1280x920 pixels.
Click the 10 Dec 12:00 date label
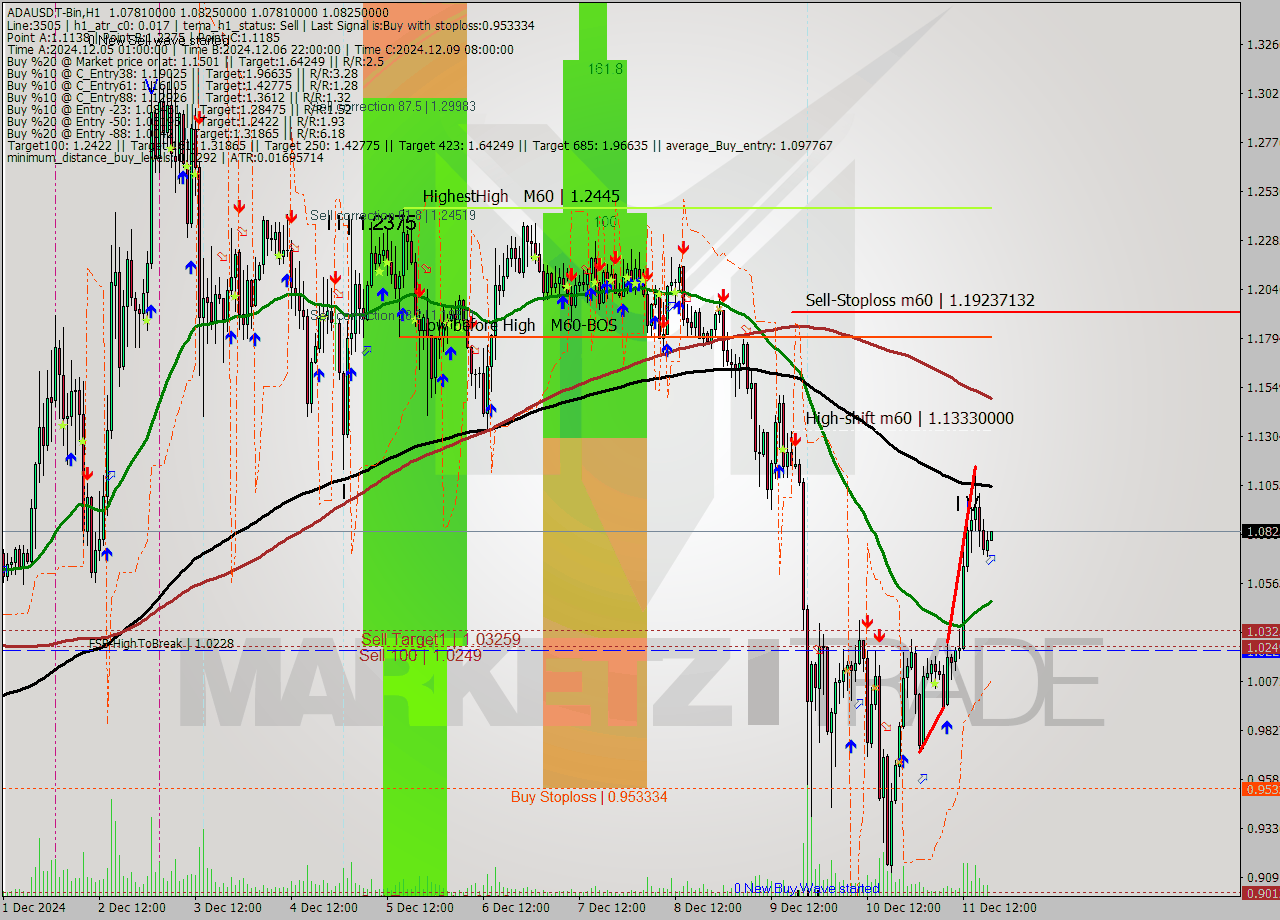[903, 908]
